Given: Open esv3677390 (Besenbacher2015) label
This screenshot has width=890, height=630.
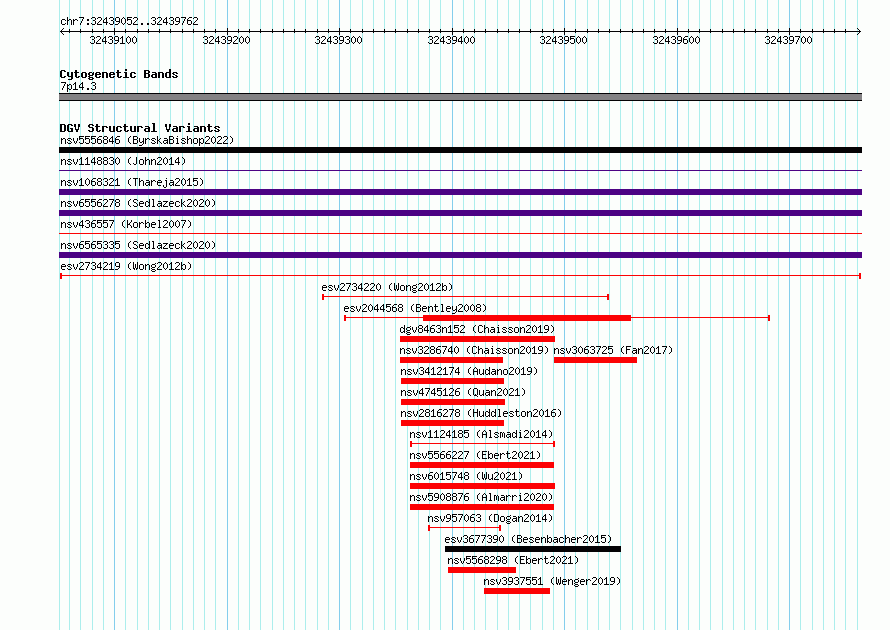Looking at the screenshot, I should [x=528, y=539].
